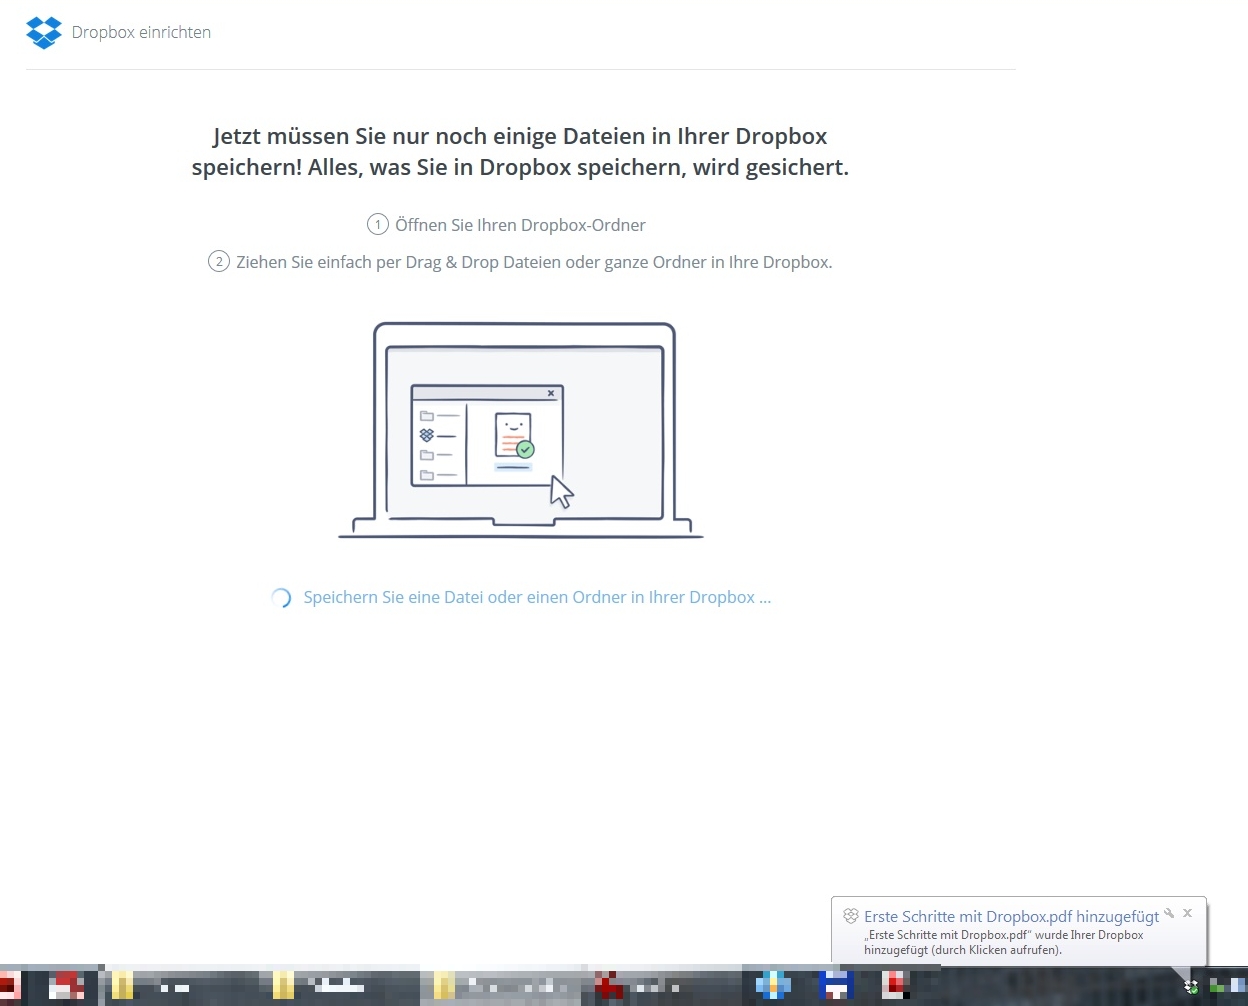Viewport: 1248px width, 1006px height.
Task: Open notification settings via the wrench icon
Action: [x=1168, y=913]
